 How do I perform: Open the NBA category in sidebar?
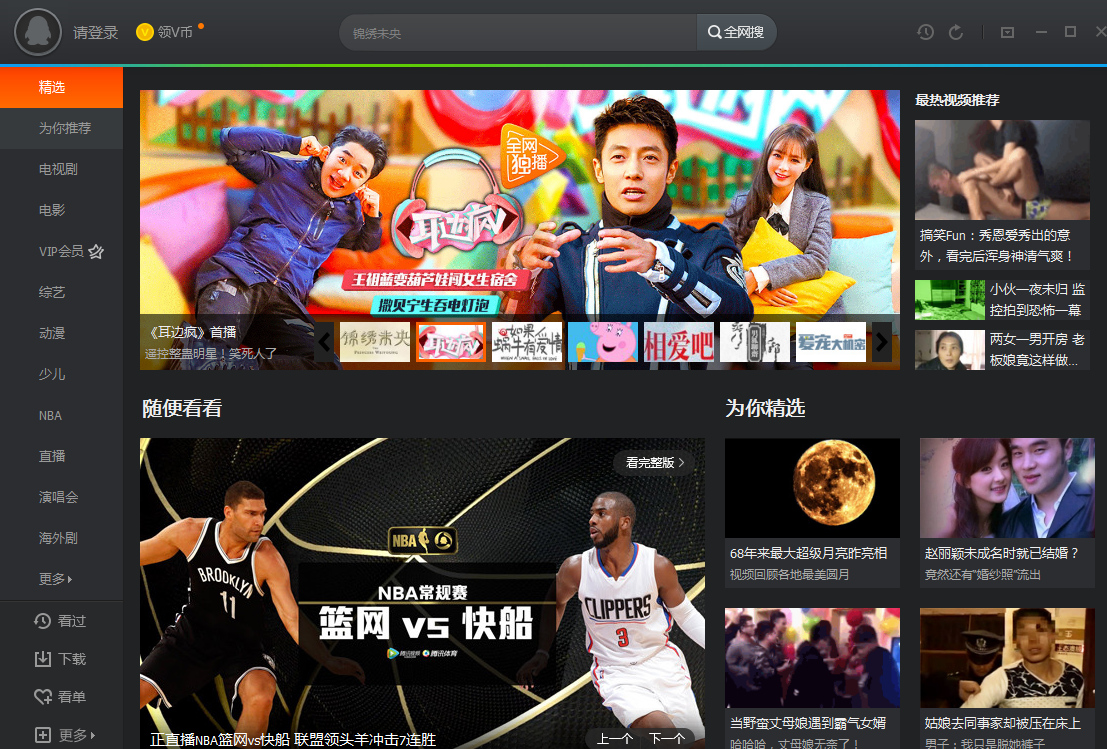tap(61, 415)
